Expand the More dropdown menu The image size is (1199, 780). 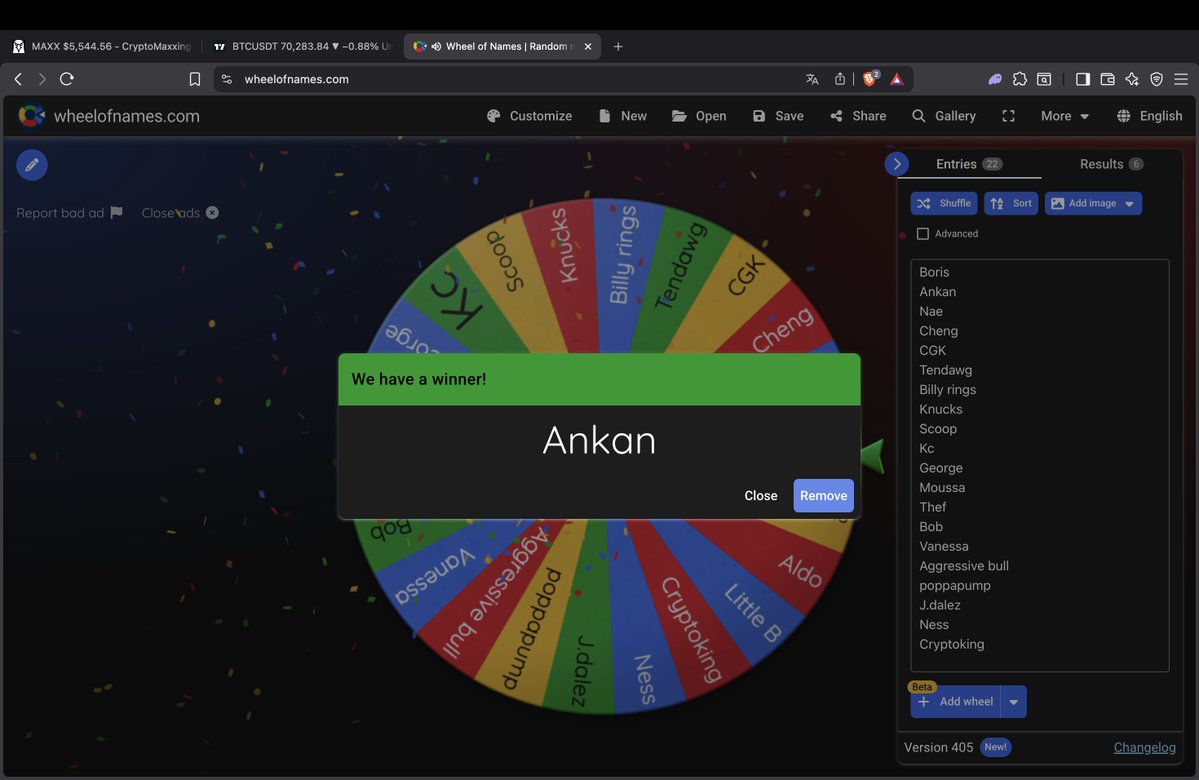tap(1064, 115)
